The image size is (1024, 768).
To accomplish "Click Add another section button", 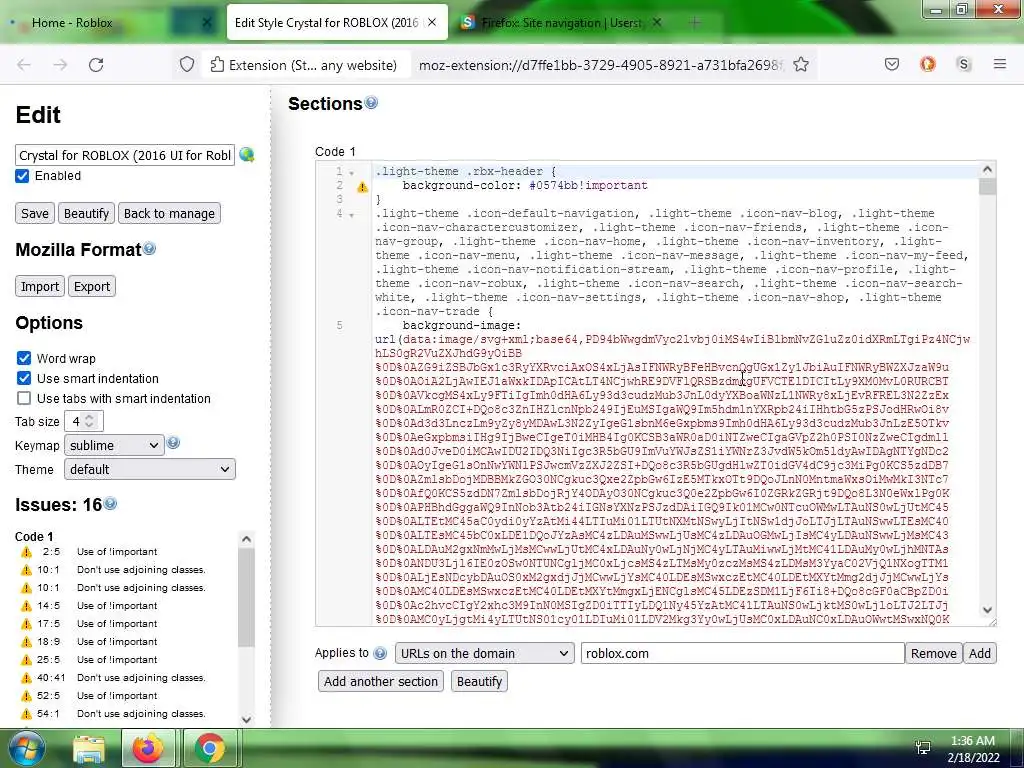I will 381,681.
